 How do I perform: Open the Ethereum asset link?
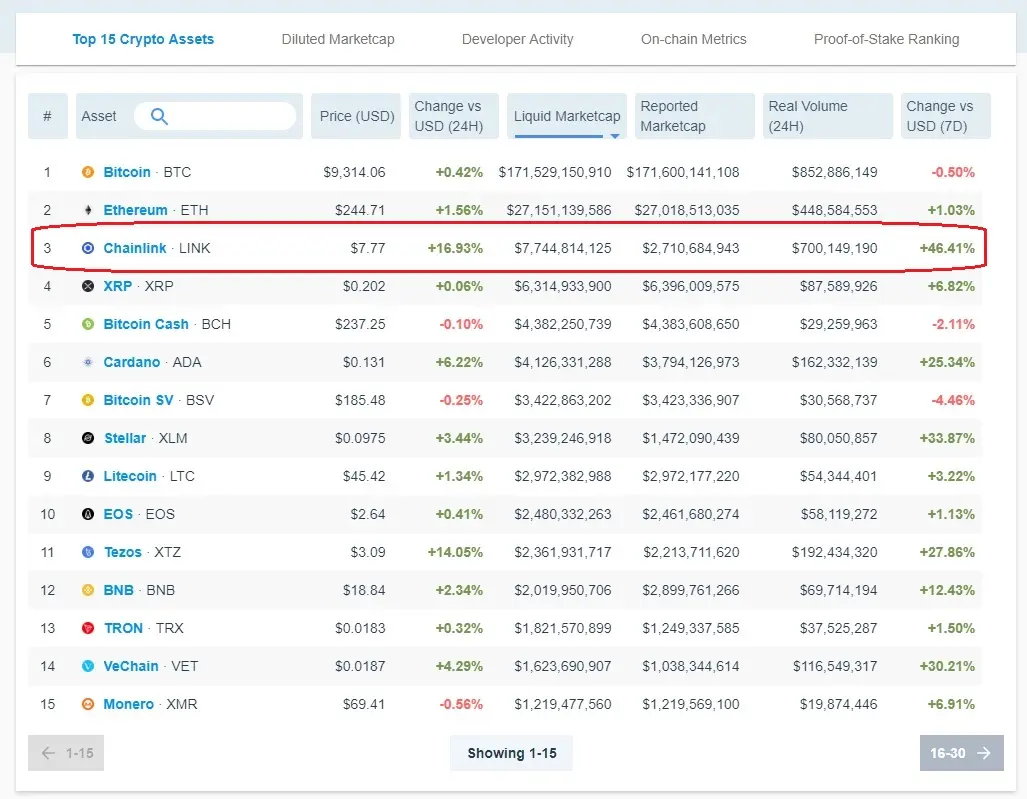[x=136, y=210]
